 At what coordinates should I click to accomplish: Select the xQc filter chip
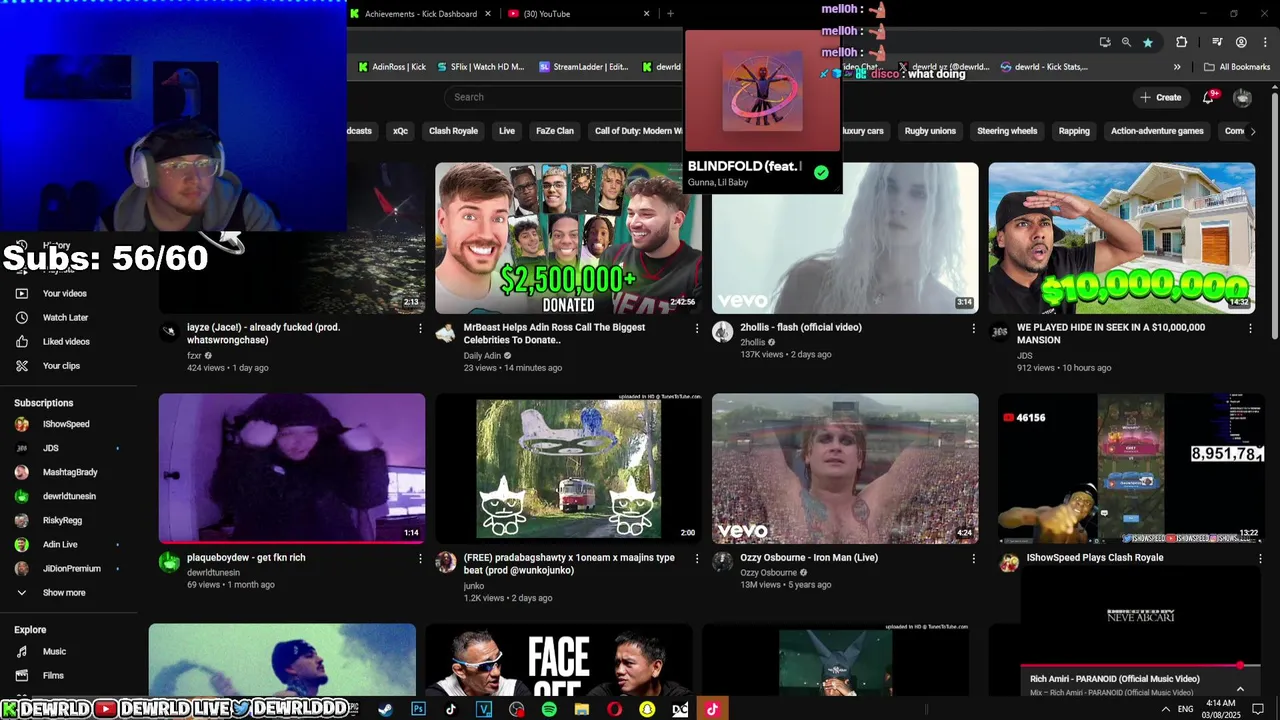pos(400,131)
